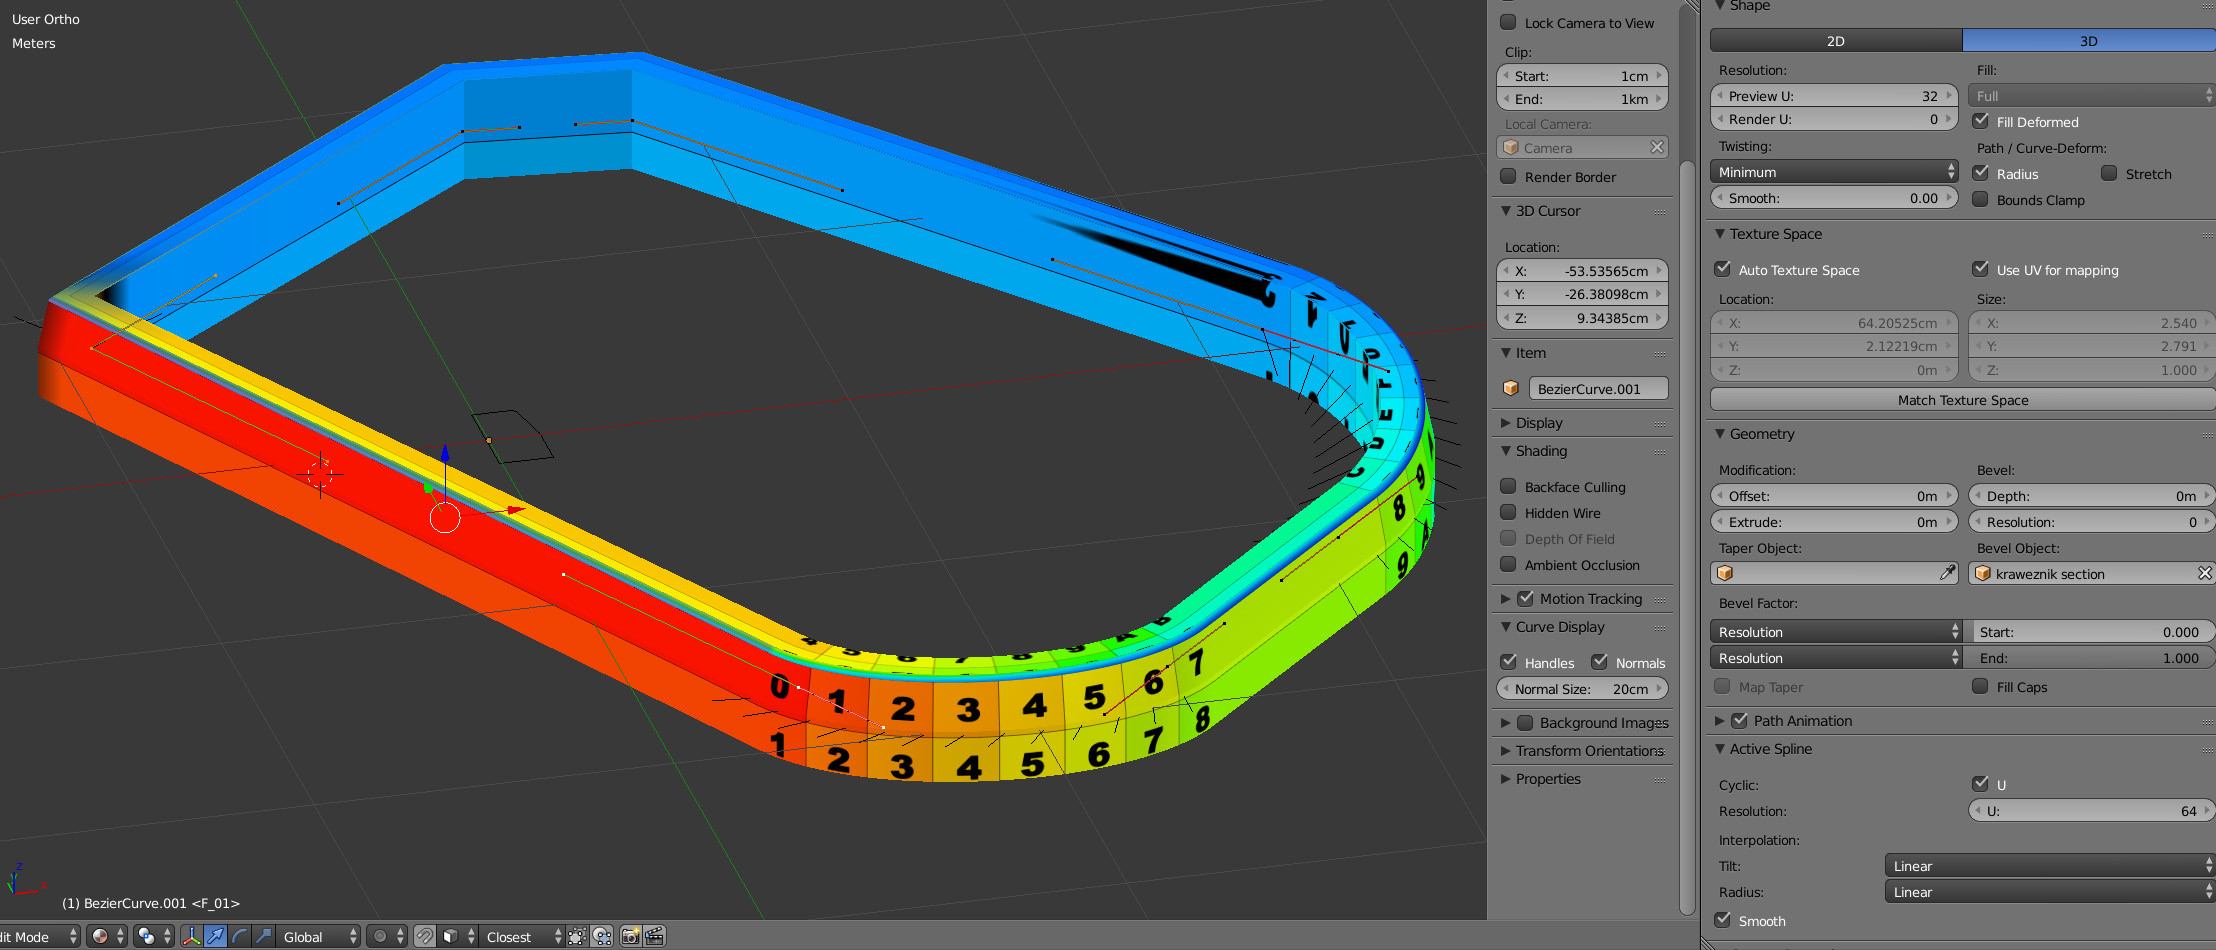Uncheck the Path Animation panel checkbox
Screen dimensions: 2216x950
click(1739, 720)
